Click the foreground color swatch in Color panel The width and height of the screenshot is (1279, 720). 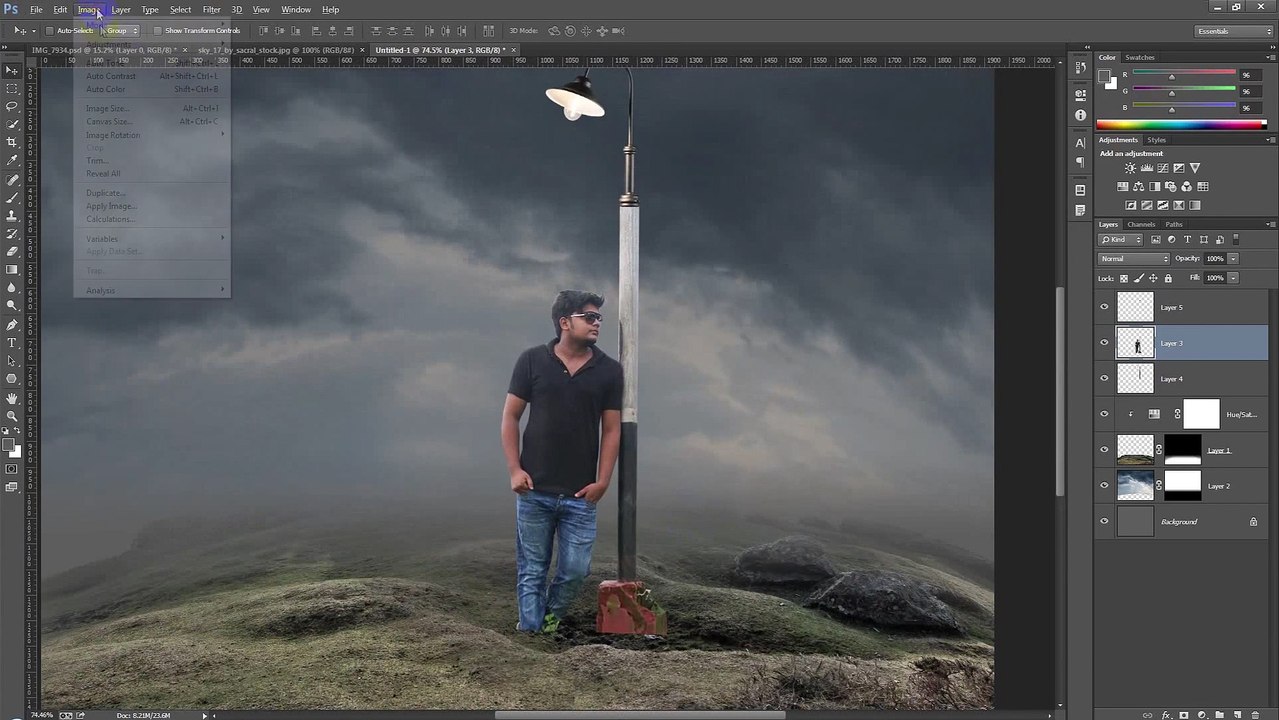point(1105,76)
